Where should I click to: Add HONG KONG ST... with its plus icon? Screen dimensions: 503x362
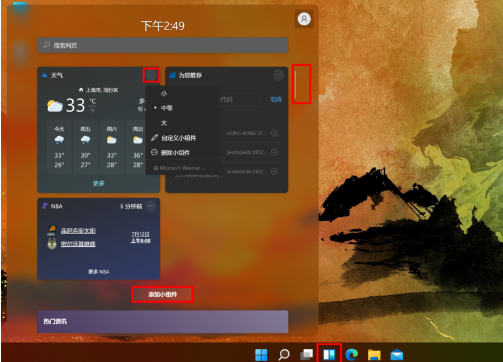pyautogui.click(x=274, y=133)
